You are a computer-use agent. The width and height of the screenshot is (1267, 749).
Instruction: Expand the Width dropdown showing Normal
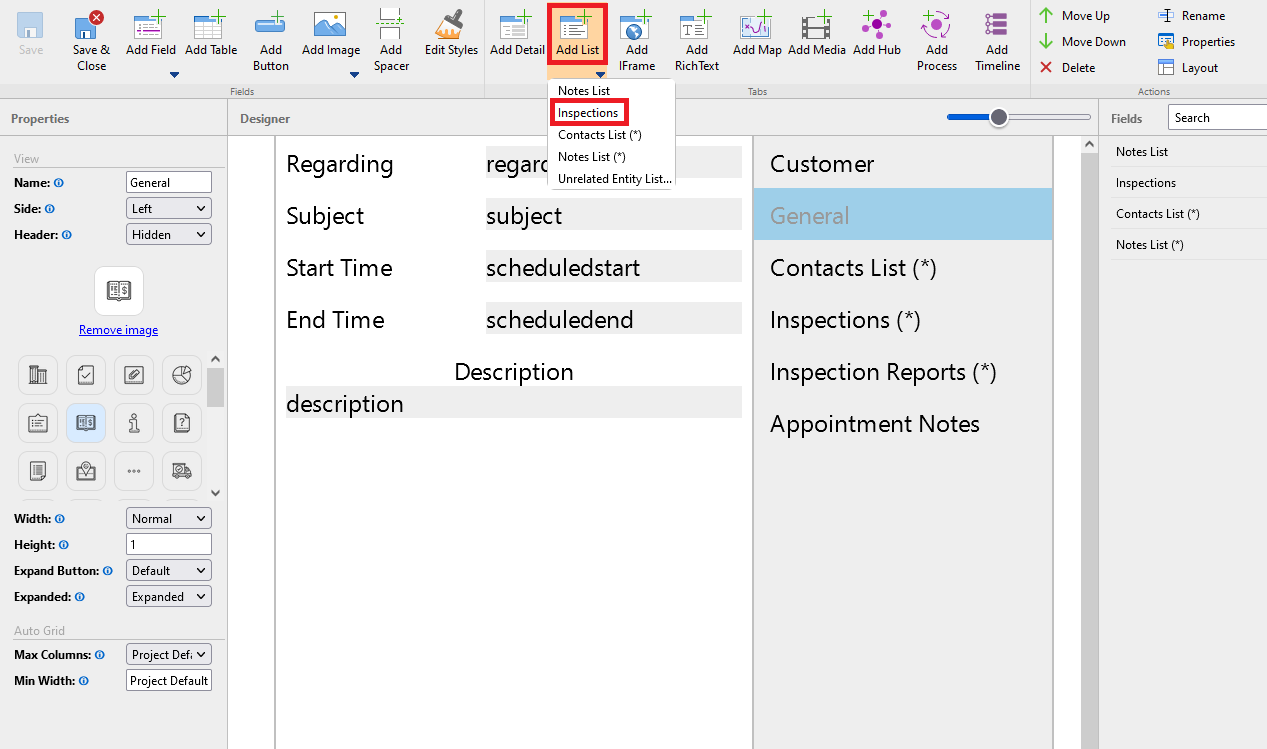[169, 519]
